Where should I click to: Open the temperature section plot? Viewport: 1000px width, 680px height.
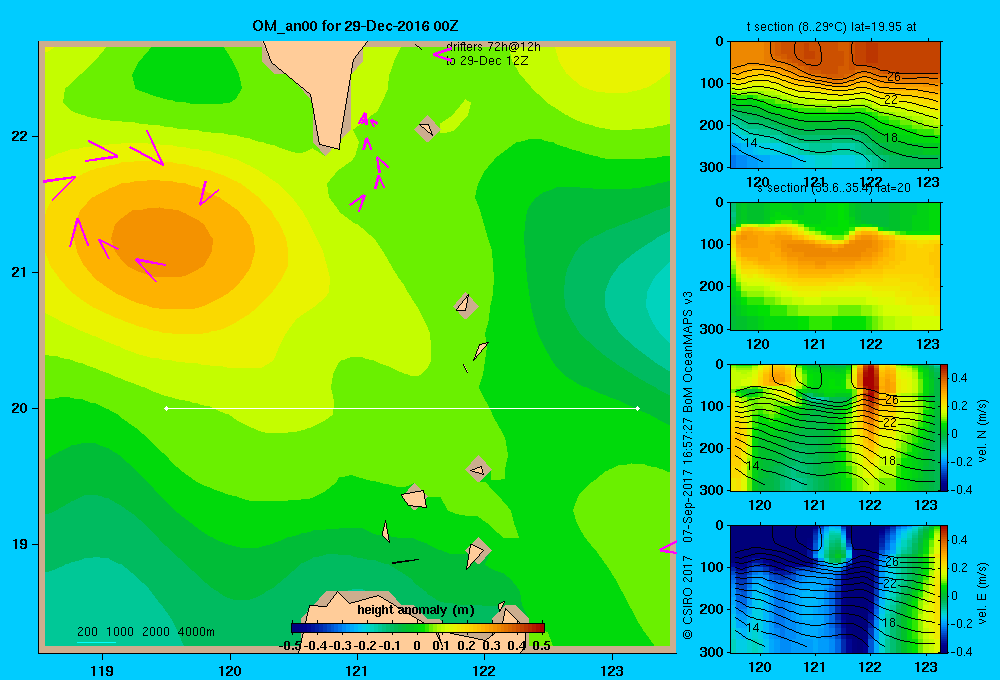click(x=835, y=105)
